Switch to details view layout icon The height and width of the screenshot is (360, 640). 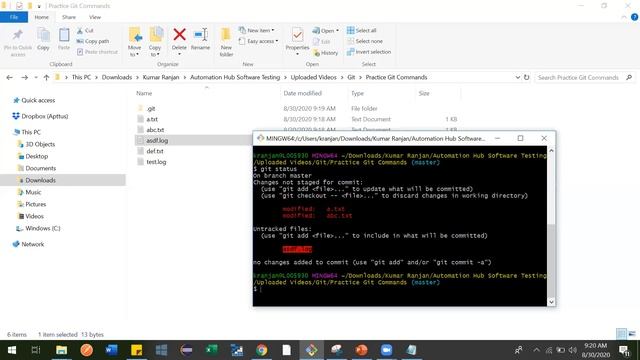click(621, 334)
